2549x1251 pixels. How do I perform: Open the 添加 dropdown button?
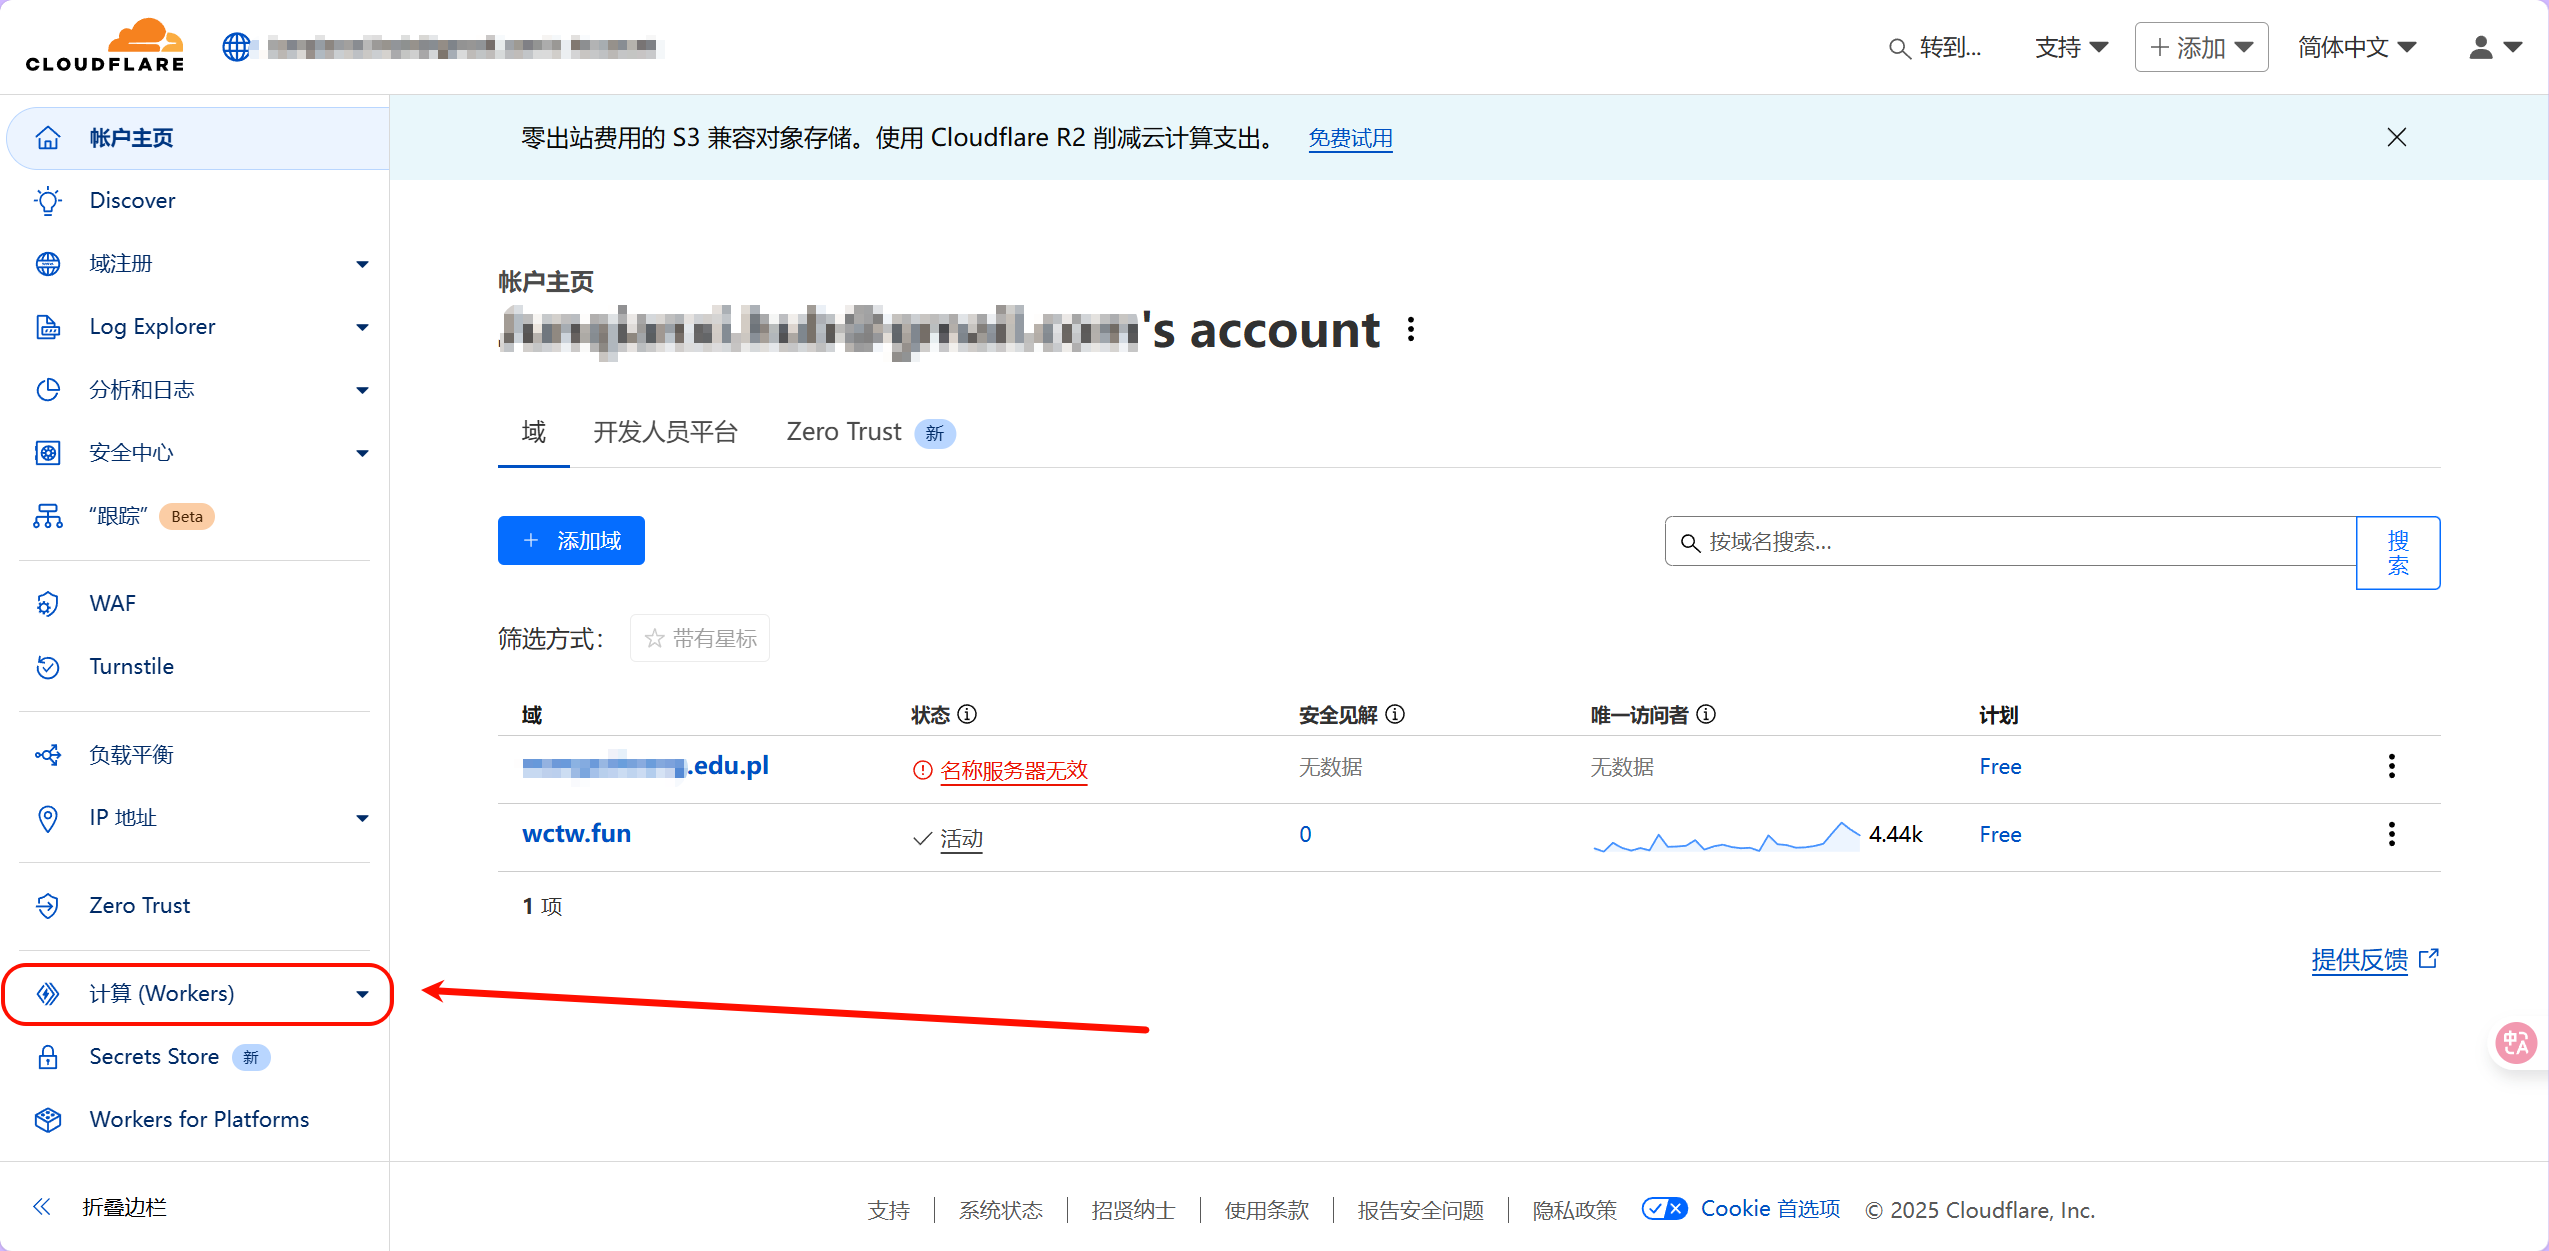(x=2201, y=47)
